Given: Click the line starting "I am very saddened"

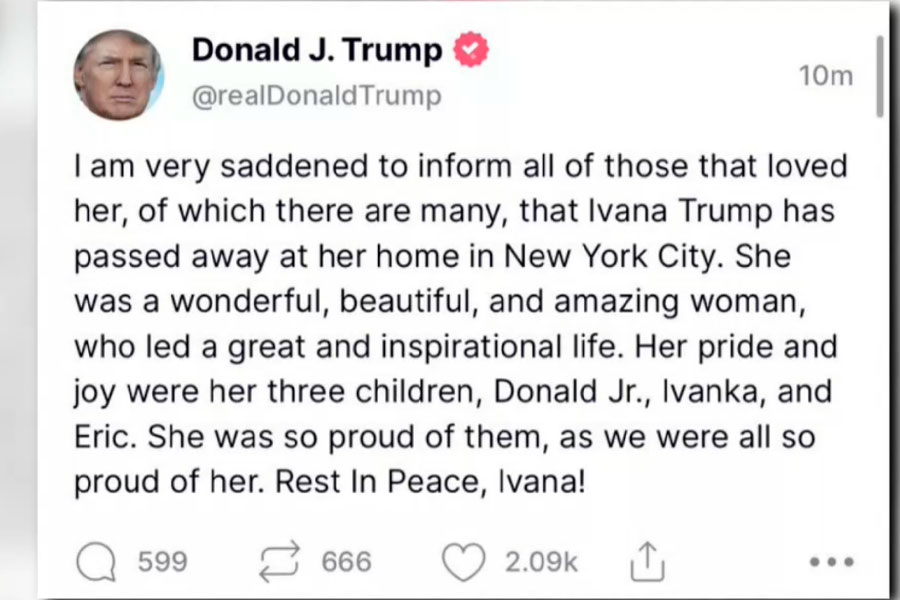Looking at the screenshot, I should (459, 165).
